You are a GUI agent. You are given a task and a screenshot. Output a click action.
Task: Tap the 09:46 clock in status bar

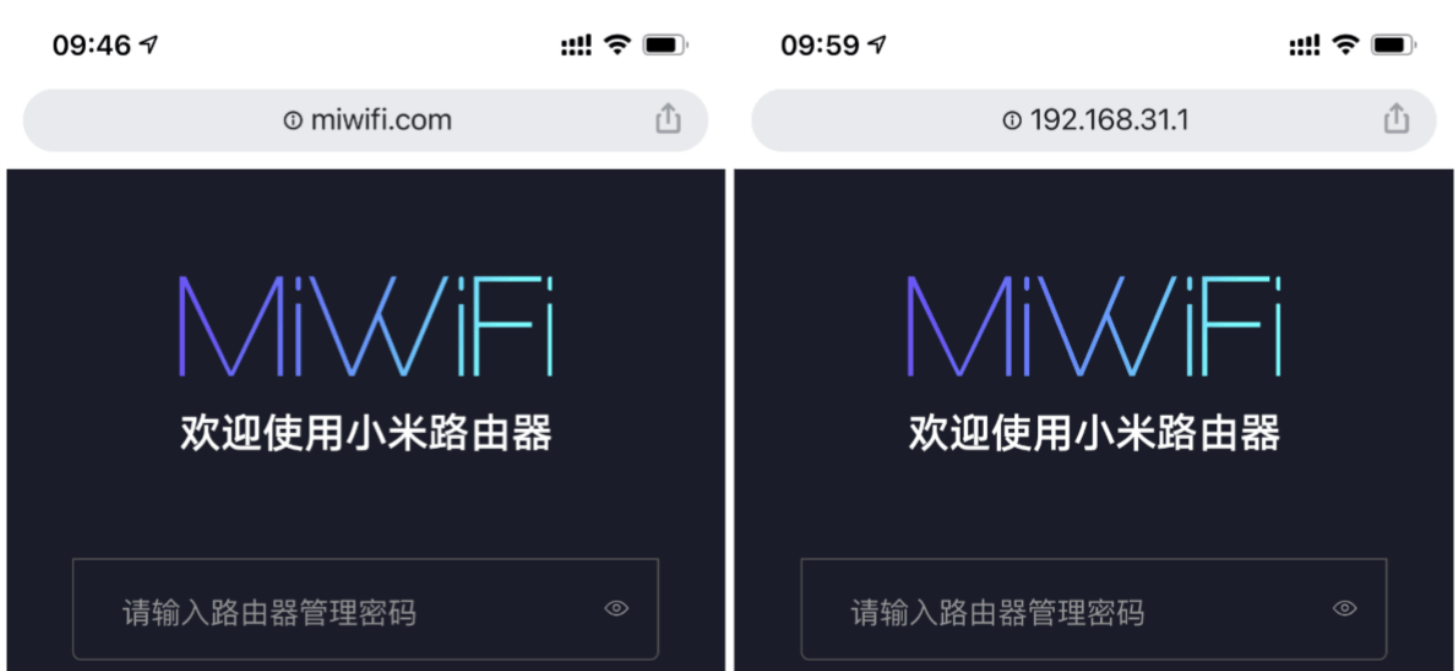click(x=92, y=45)
